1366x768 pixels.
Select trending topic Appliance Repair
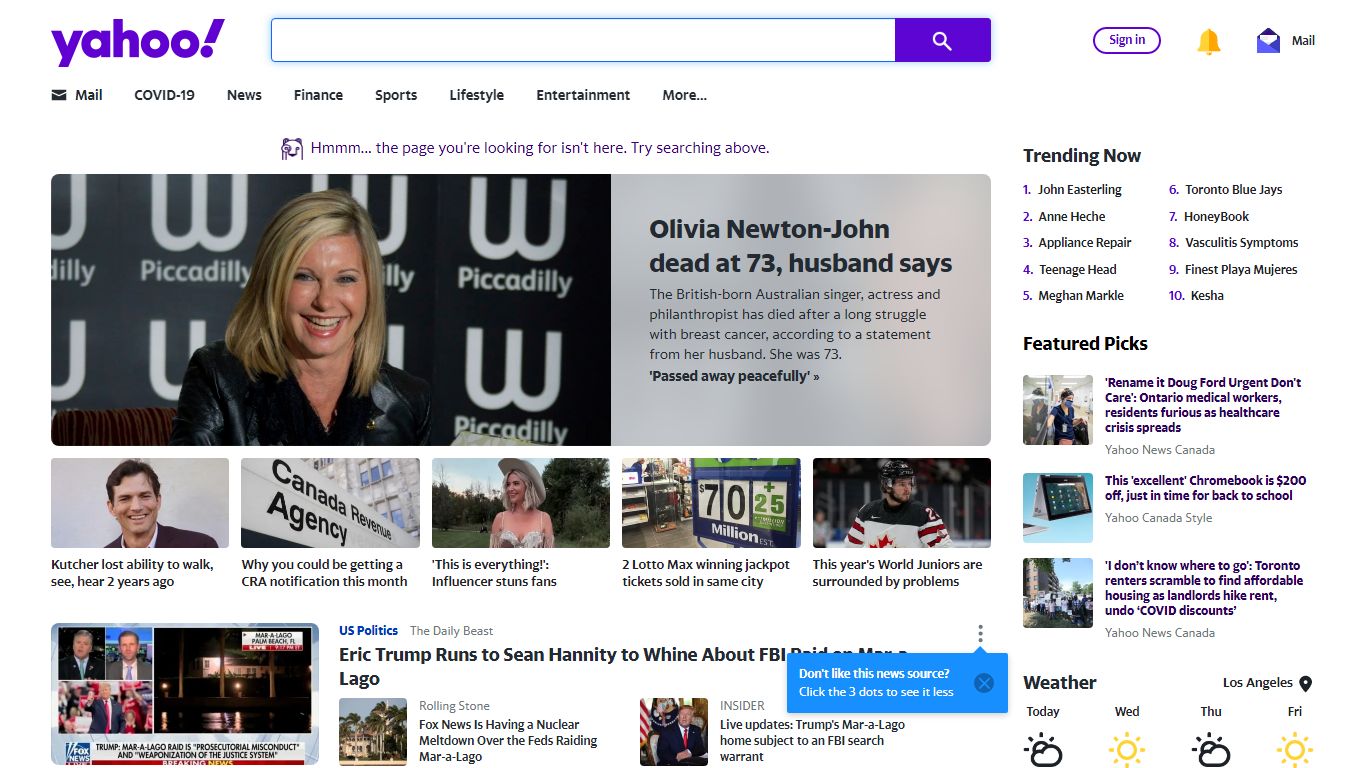click(1085, 243)
